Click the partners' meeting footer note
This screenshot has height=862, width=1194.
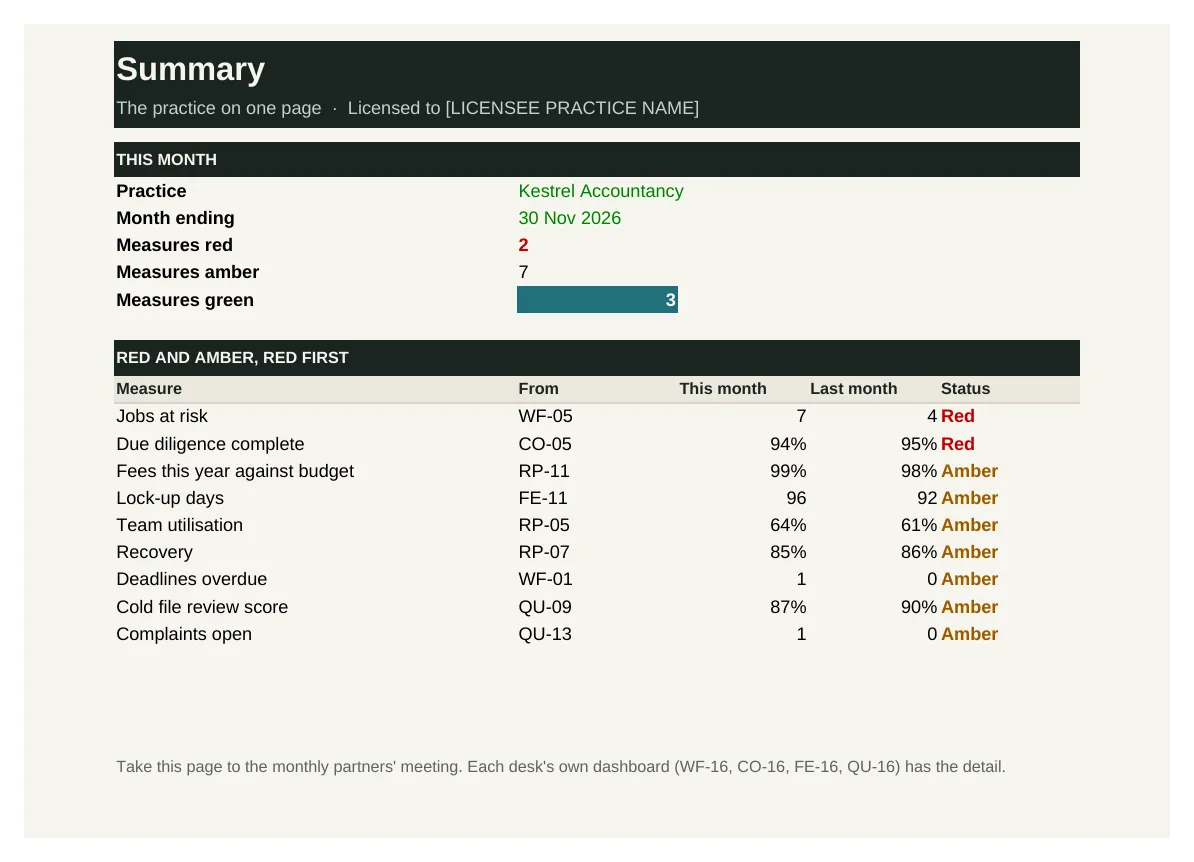pyautogui.click(x=561, y=767)
